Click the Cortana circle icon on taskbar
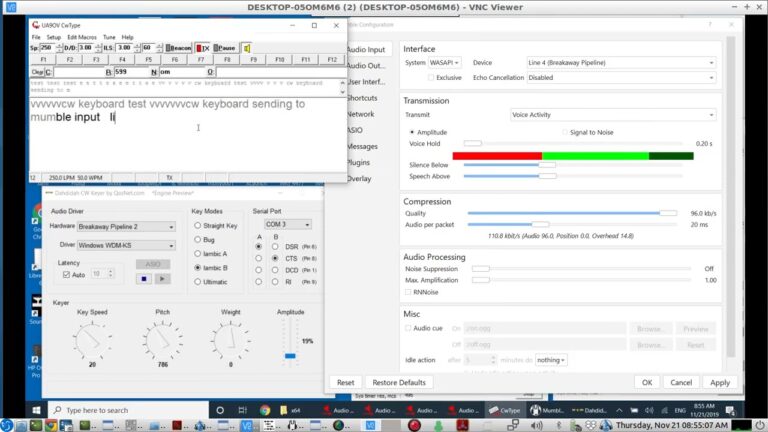768x432 pixels. point(220,410)
